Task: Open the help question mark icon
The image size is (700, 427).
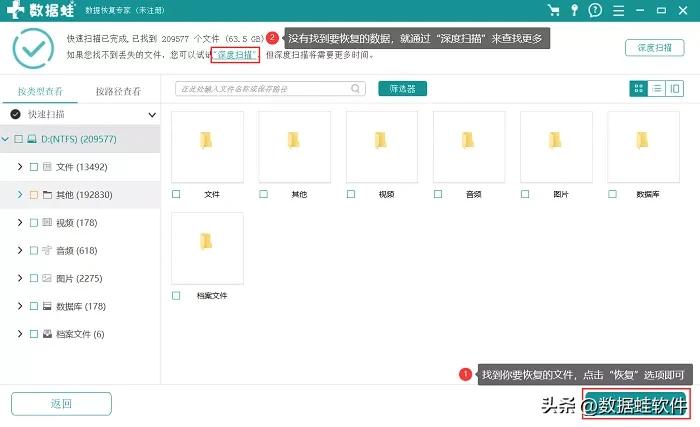Action: (595, 10)
